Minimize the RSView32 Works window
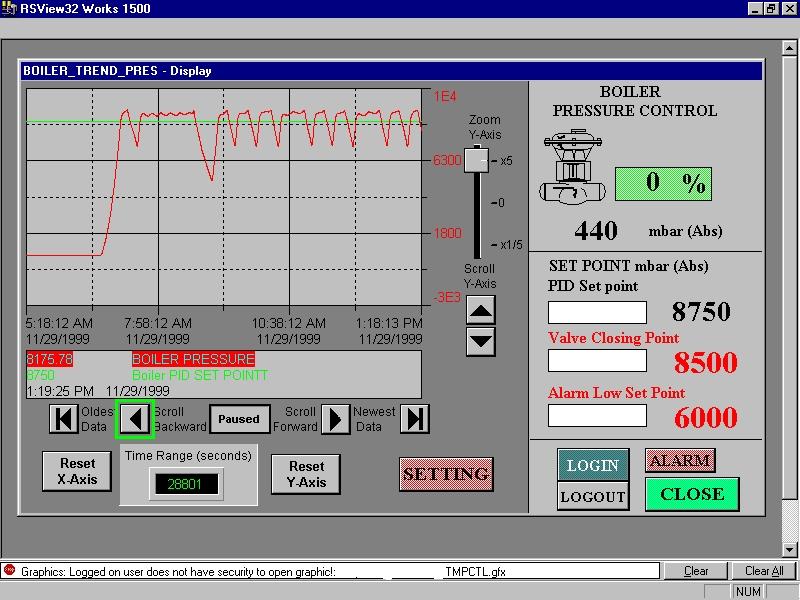800x600 pixels. (x=756, y=8)
